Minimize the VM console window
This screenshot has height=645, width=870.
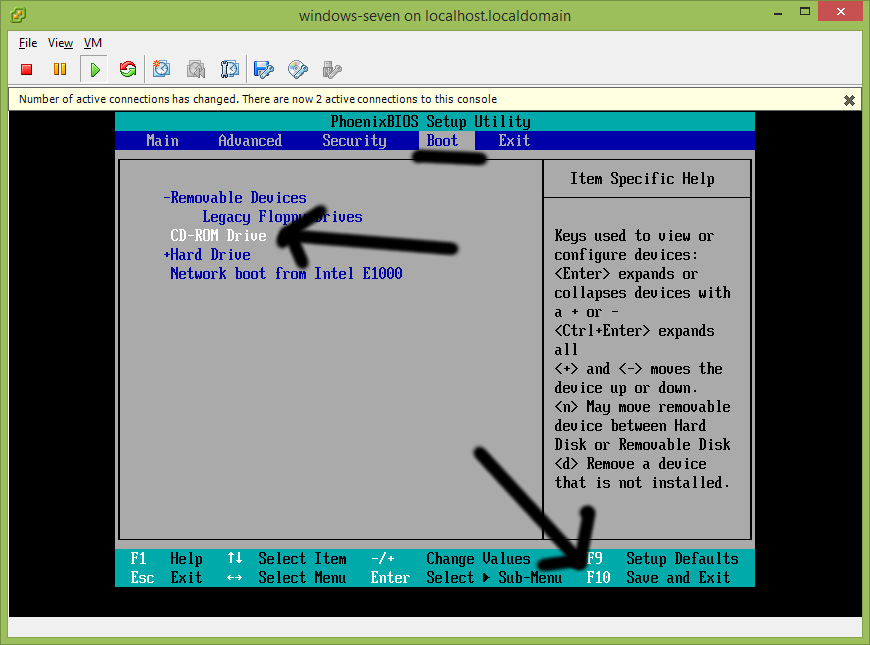(x=778, y=12)
